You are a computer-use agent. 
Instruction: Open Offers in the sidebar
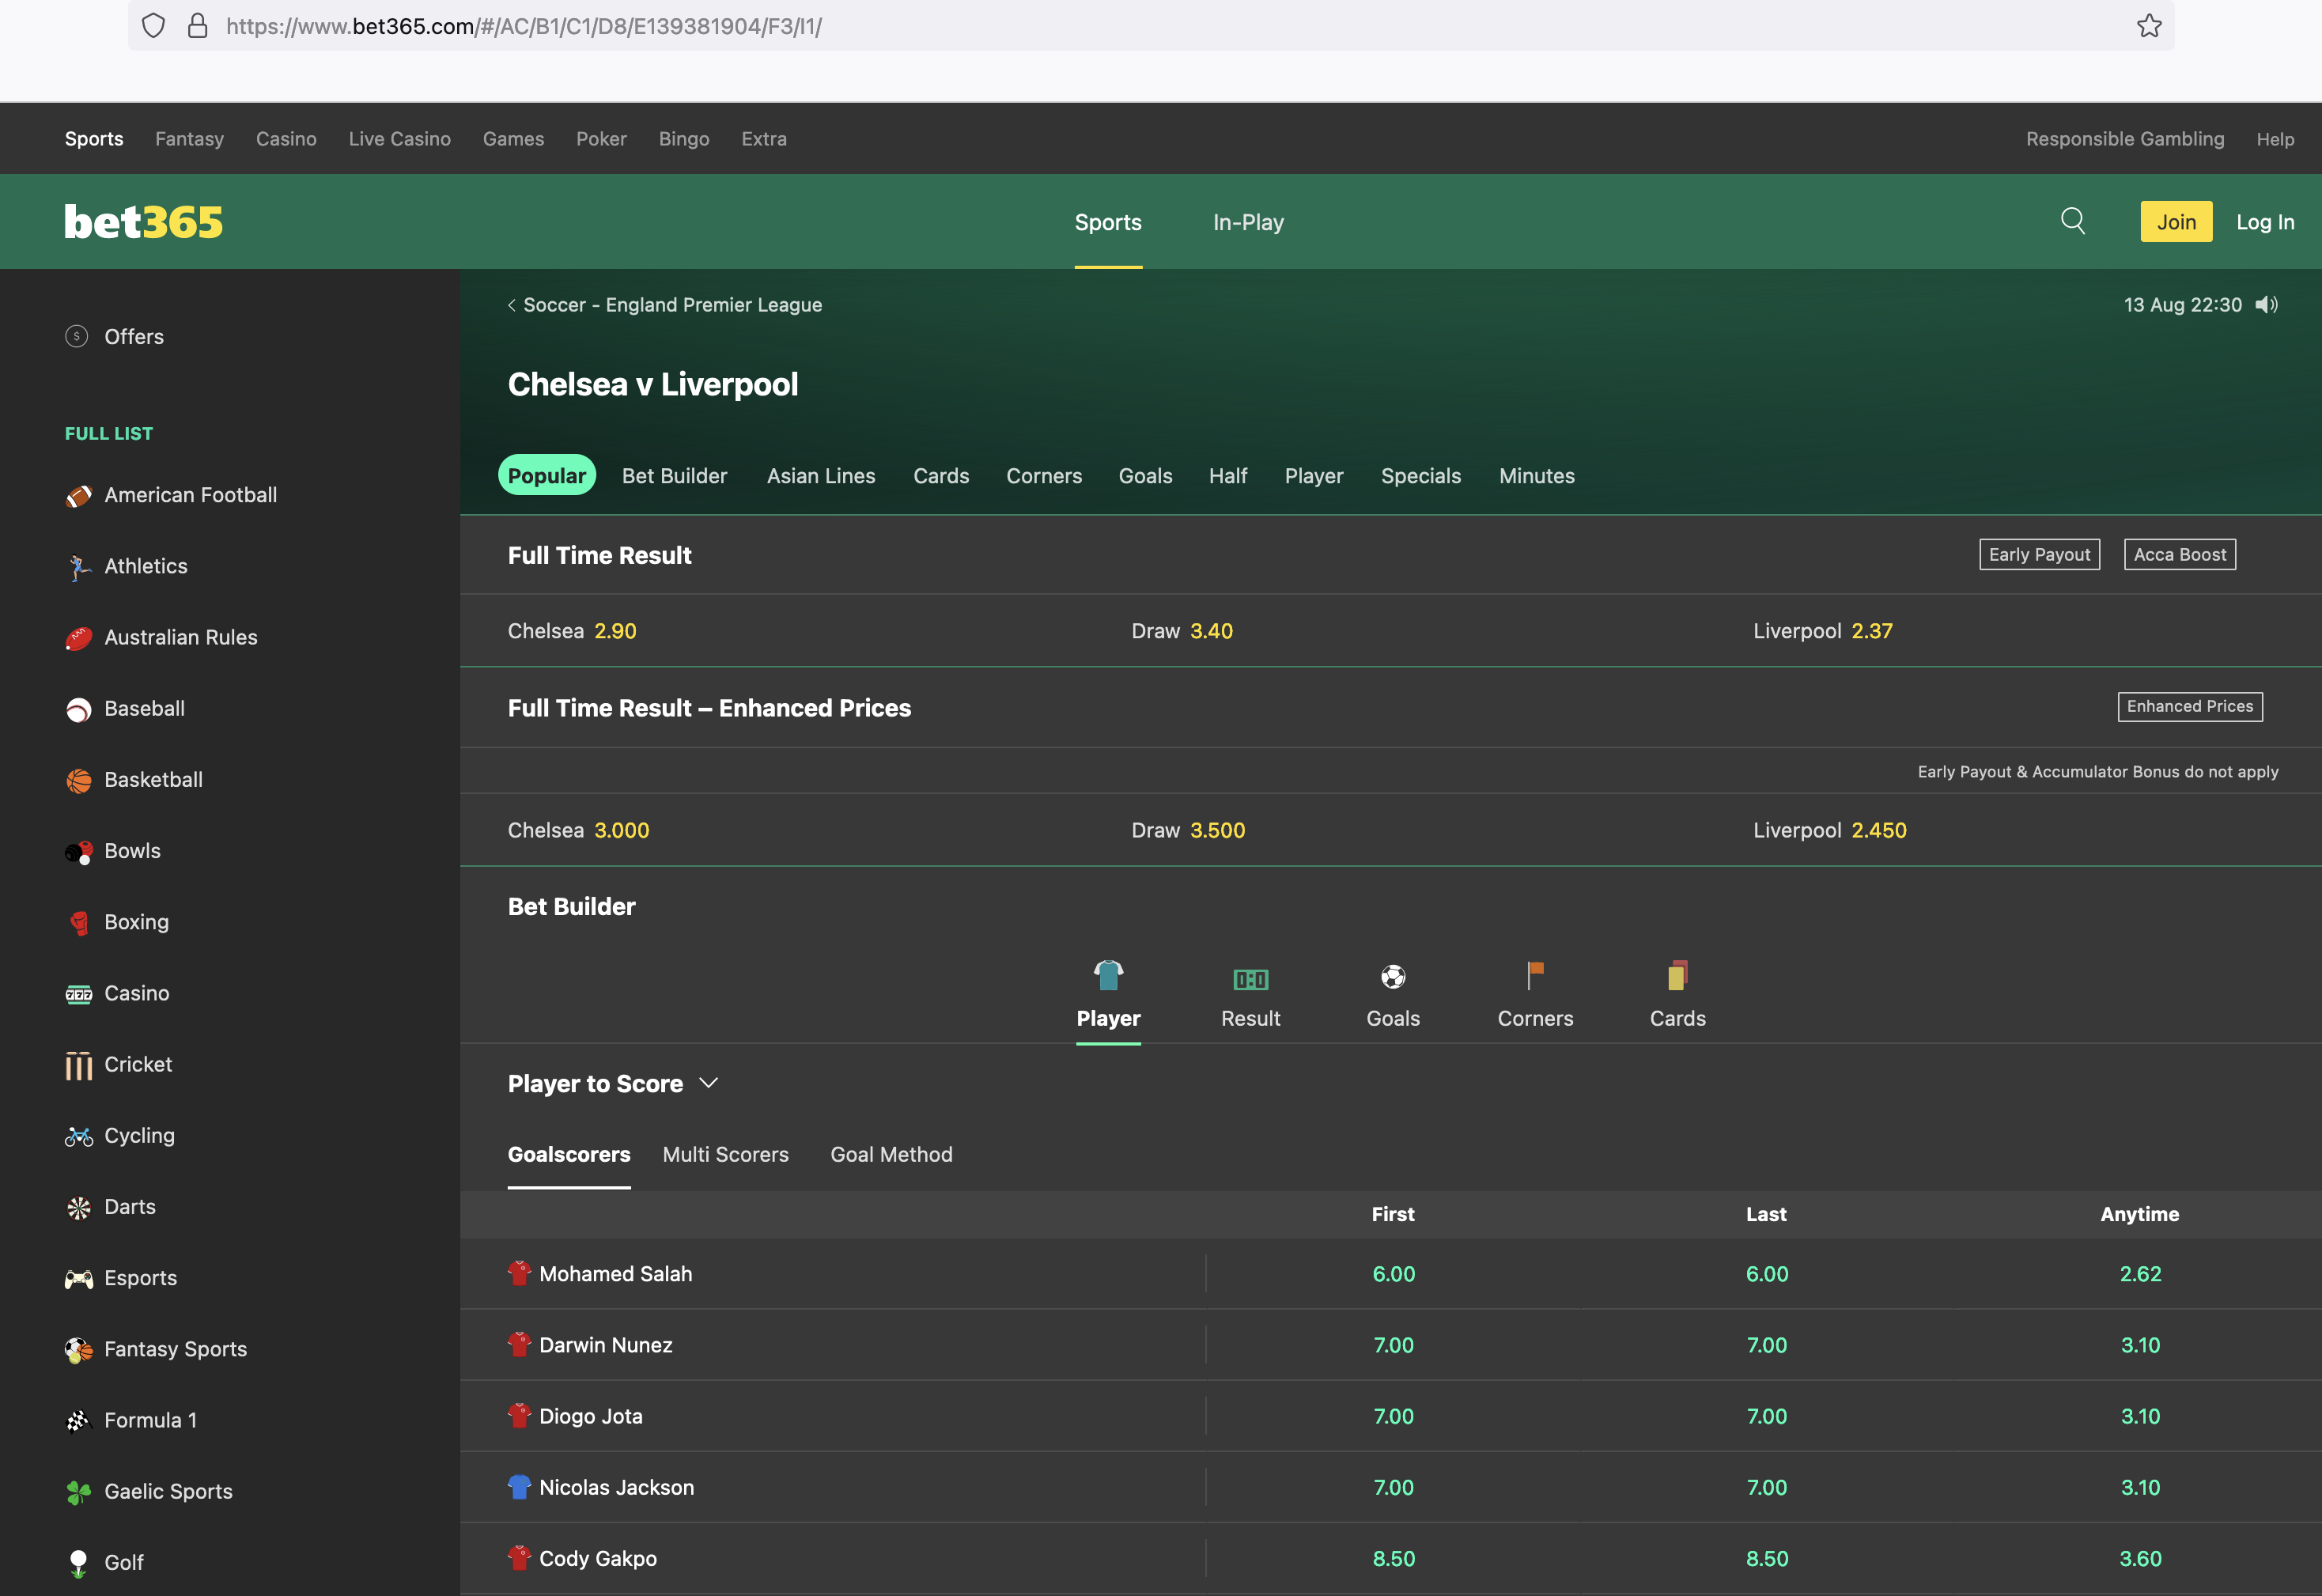tap(133, 337)
